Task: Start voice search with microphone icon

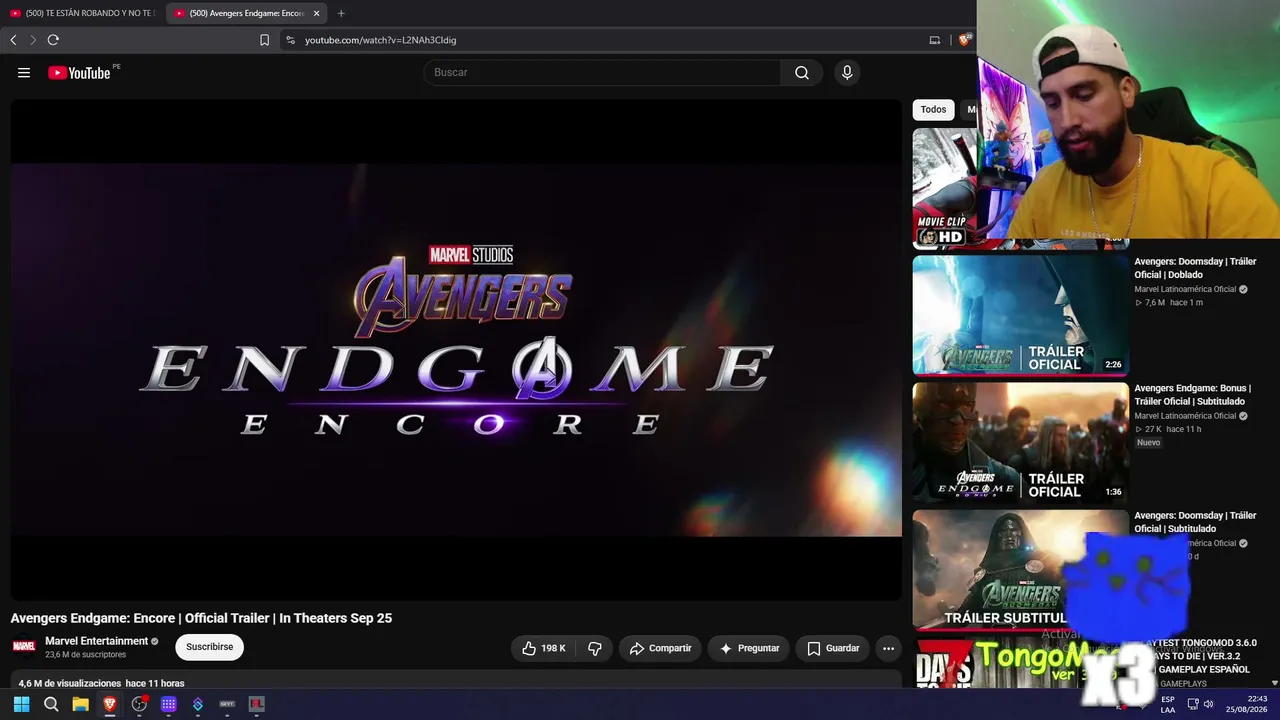Action: [847, 72]
